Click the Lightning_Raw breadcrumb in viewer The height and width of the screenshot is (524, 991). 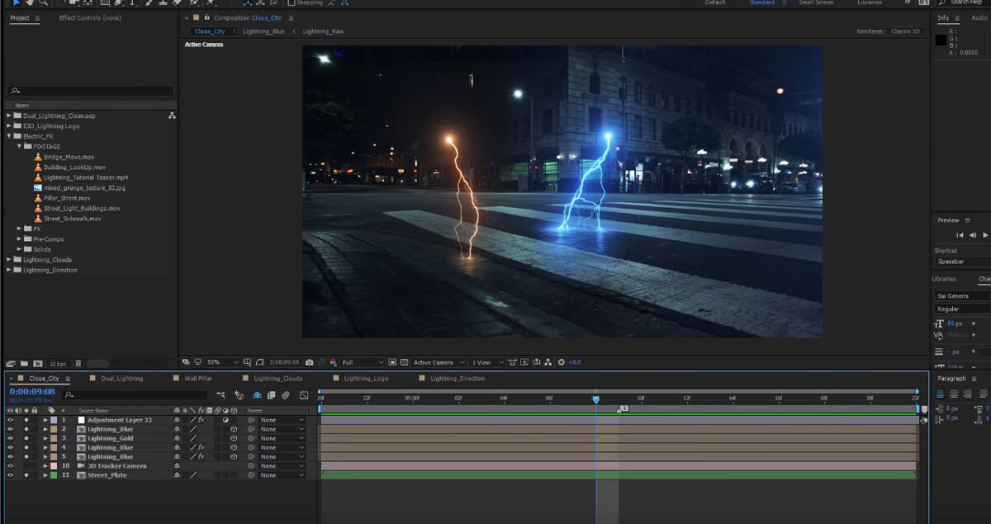coord(323,31)
